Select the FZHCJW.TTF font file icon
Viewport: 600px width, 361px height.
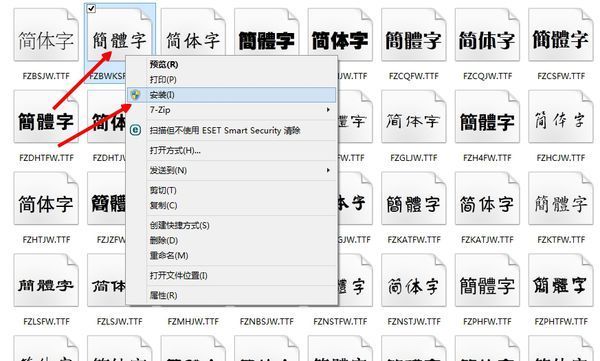(561, 116)
